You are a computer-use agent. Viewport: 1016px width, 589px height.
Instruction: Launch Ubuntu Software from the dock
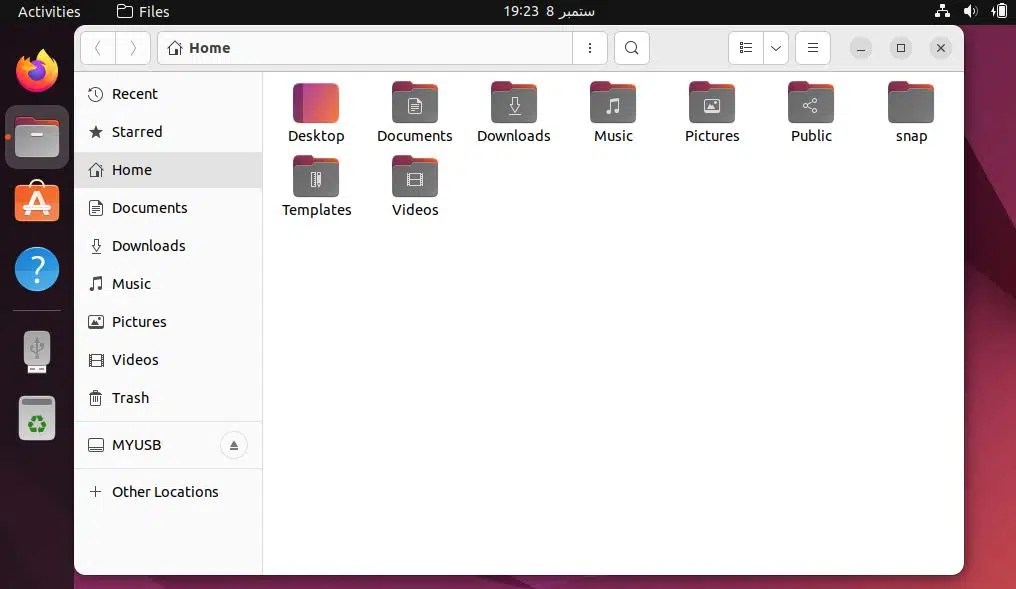[36, 202]
